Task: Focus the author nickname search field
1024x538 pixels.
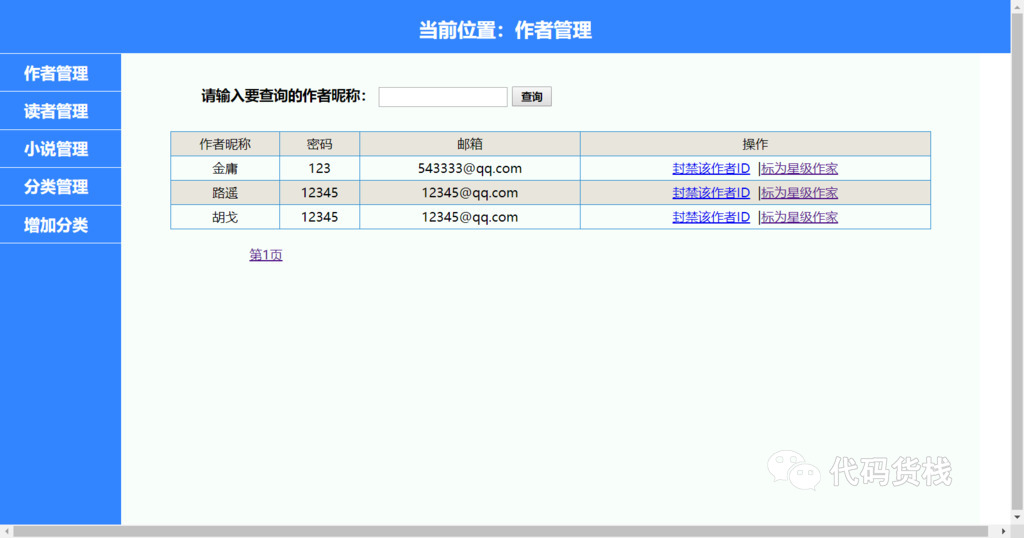Action: 443,97
